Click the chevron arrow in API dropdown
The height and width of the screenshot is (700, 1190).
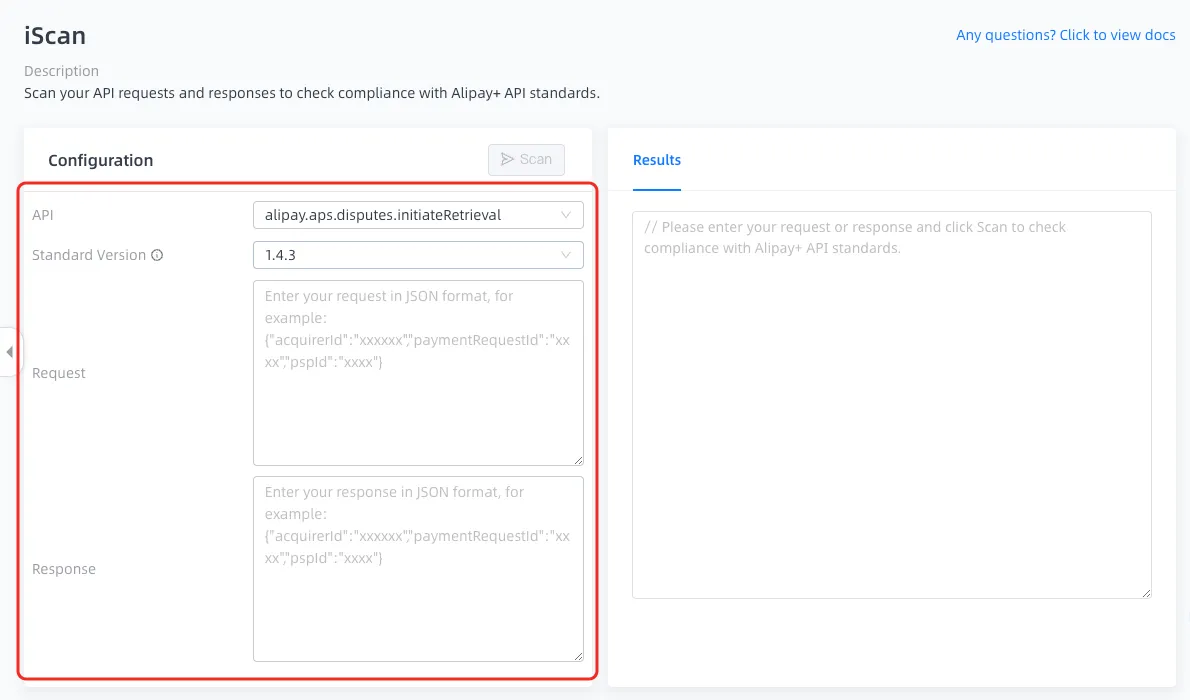(x=566, y=215)
